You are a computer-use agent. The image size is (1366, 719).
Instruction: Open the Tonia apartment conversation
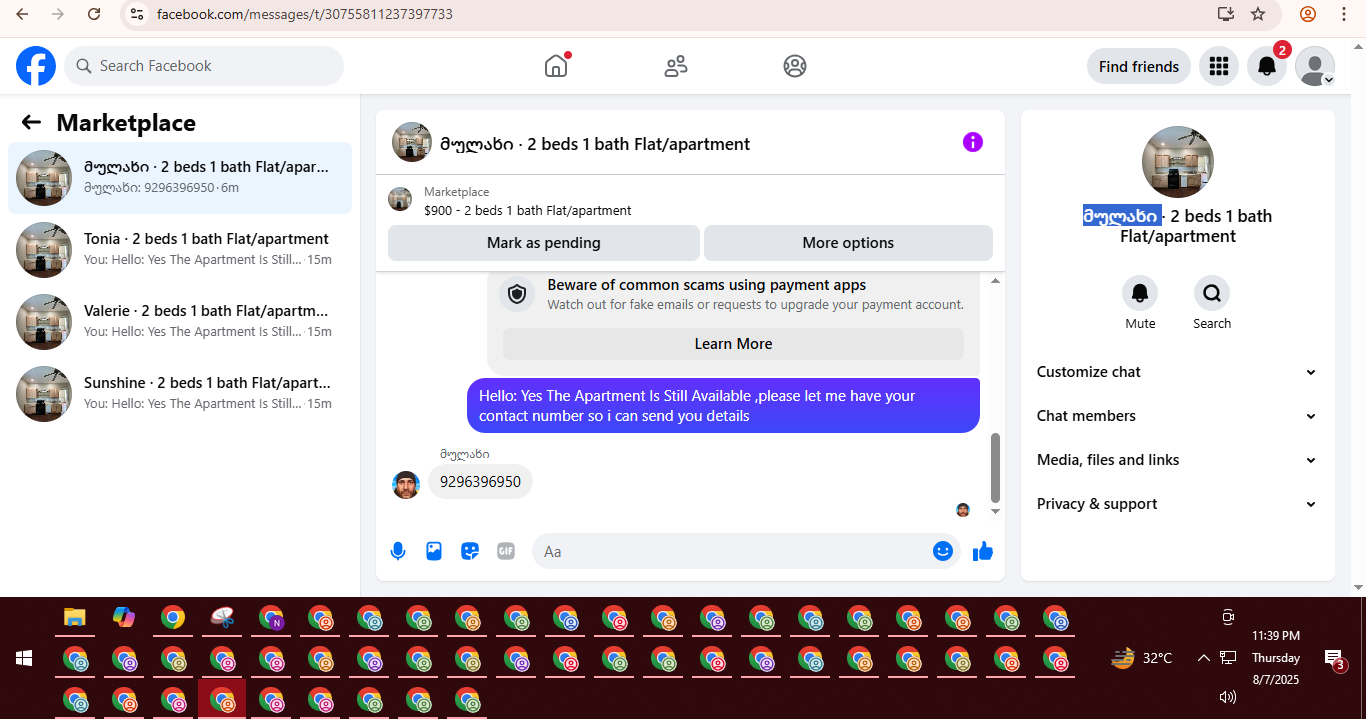180,250
